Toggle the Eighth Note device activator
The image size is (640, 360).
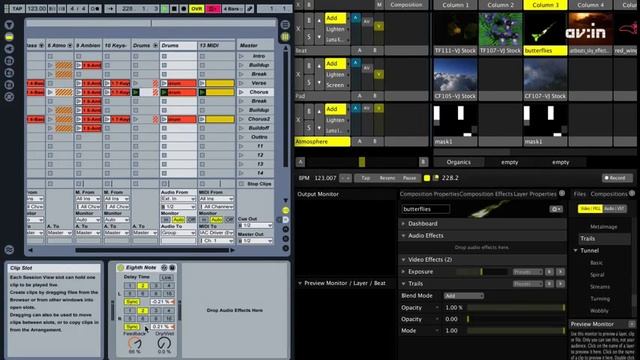(x=120, y=268)
